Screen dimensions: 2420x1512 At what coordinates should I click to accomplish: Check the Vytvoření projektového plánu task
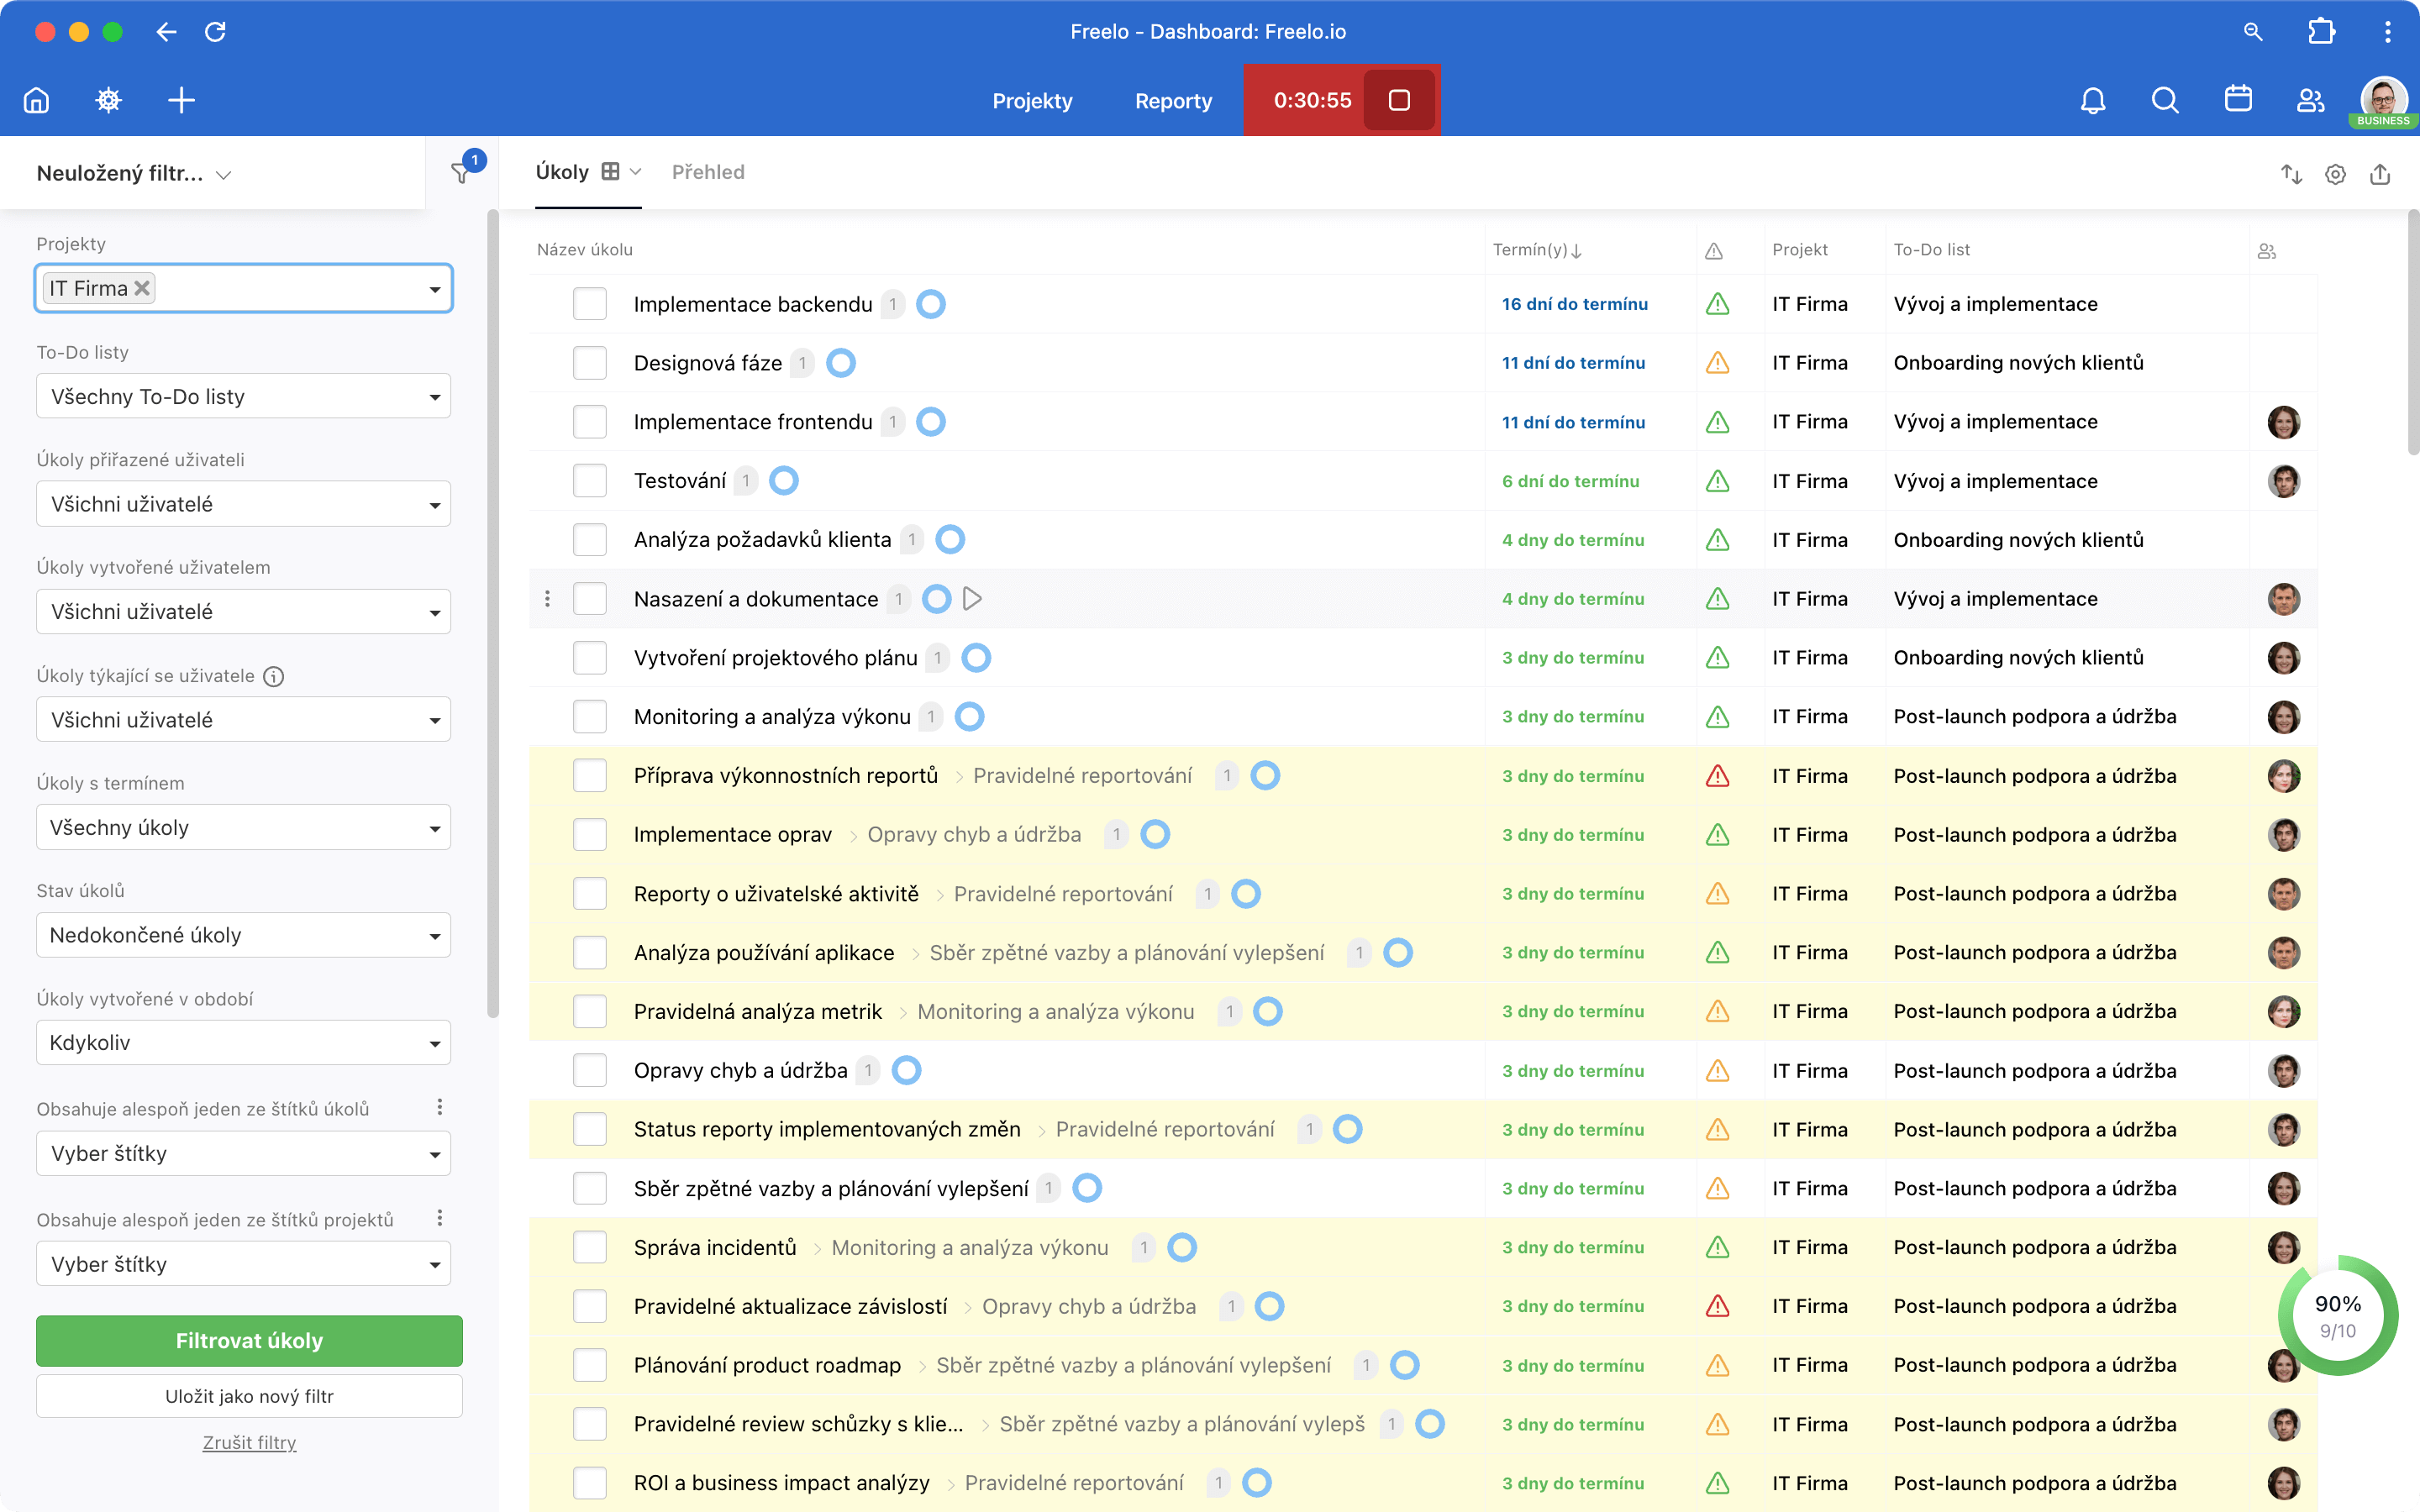tap(590, 658)
